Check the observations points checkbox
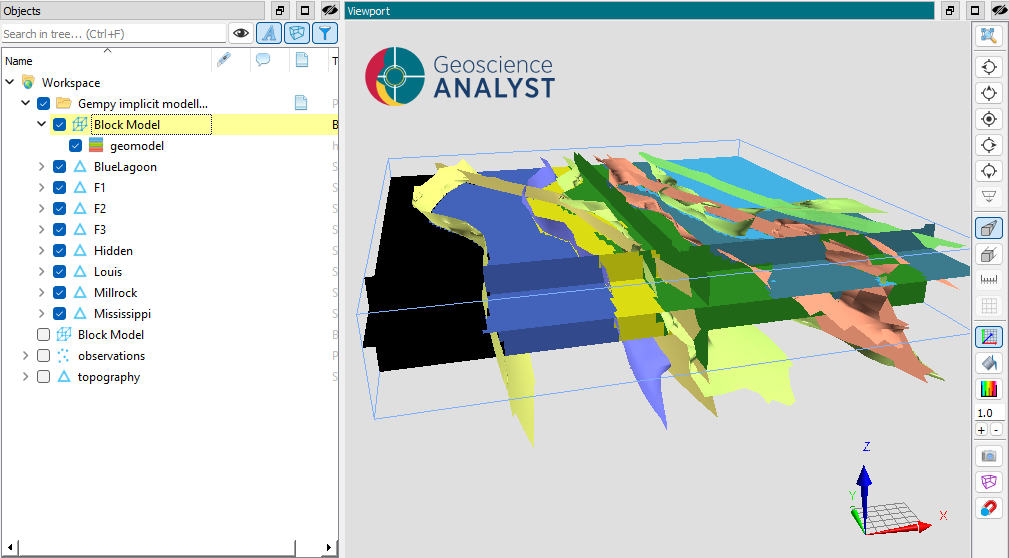The height and width of the screenshot is (558, 1009). [x=43, y=356]
